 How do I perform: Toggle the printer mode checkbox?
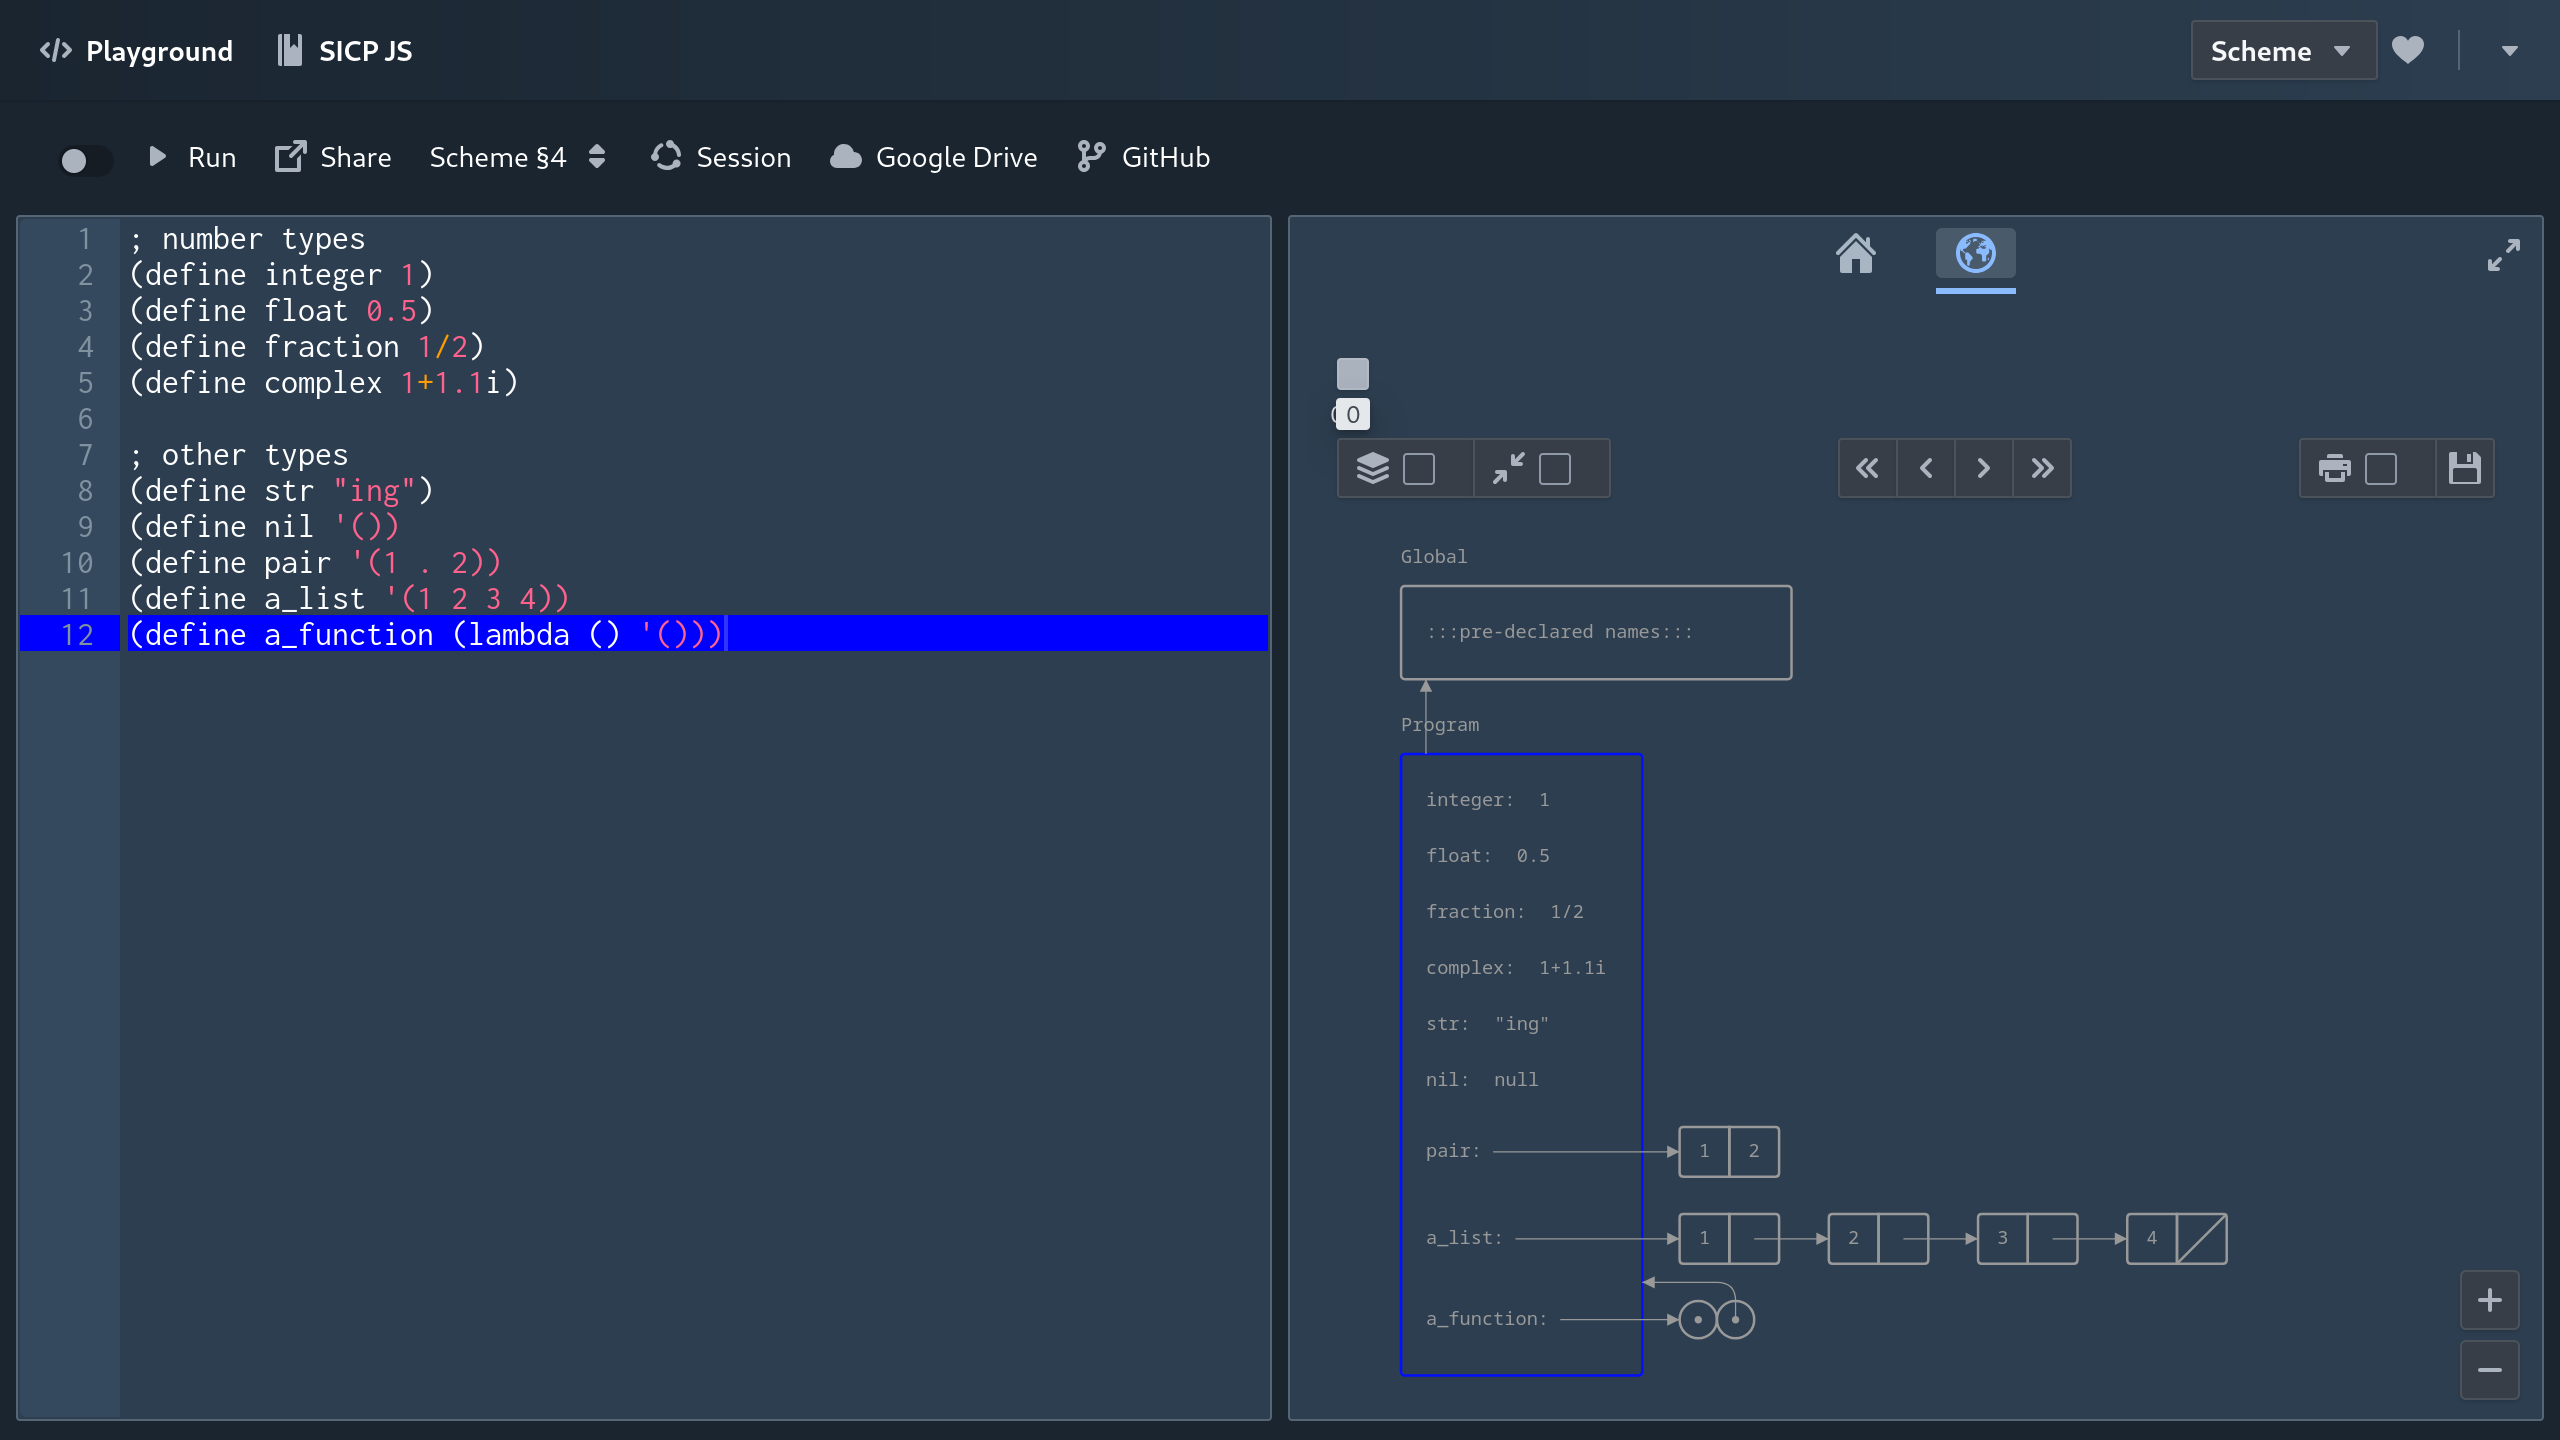tap(2381, 468)
